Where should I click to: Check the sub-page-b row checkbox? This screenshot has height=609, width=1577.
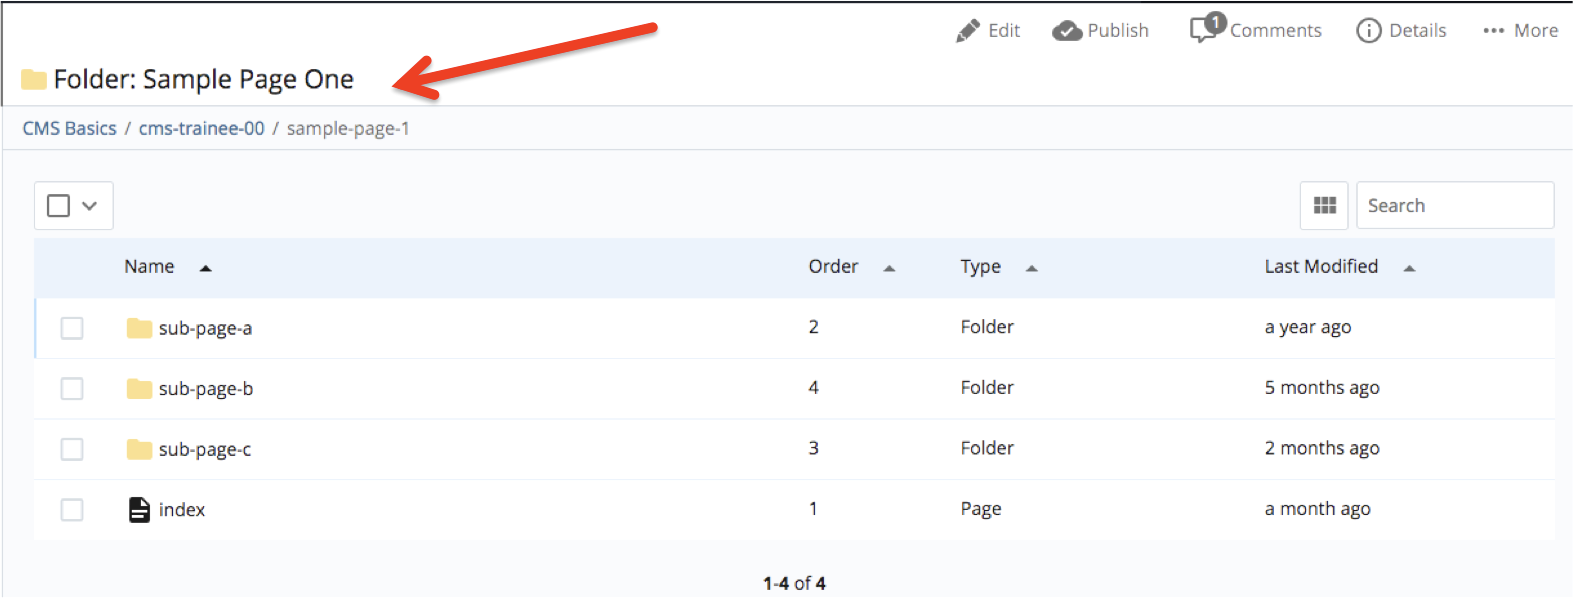pyautogui.click(x=72, y=389)
